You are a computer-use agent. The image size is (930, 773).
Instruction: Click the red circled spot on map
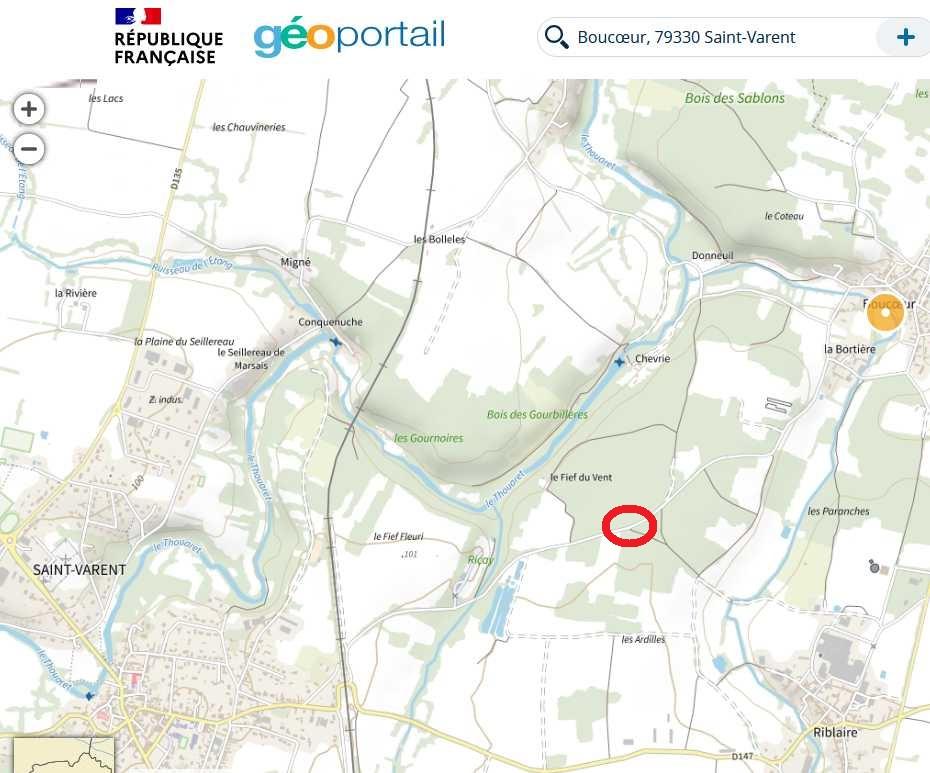629,526
